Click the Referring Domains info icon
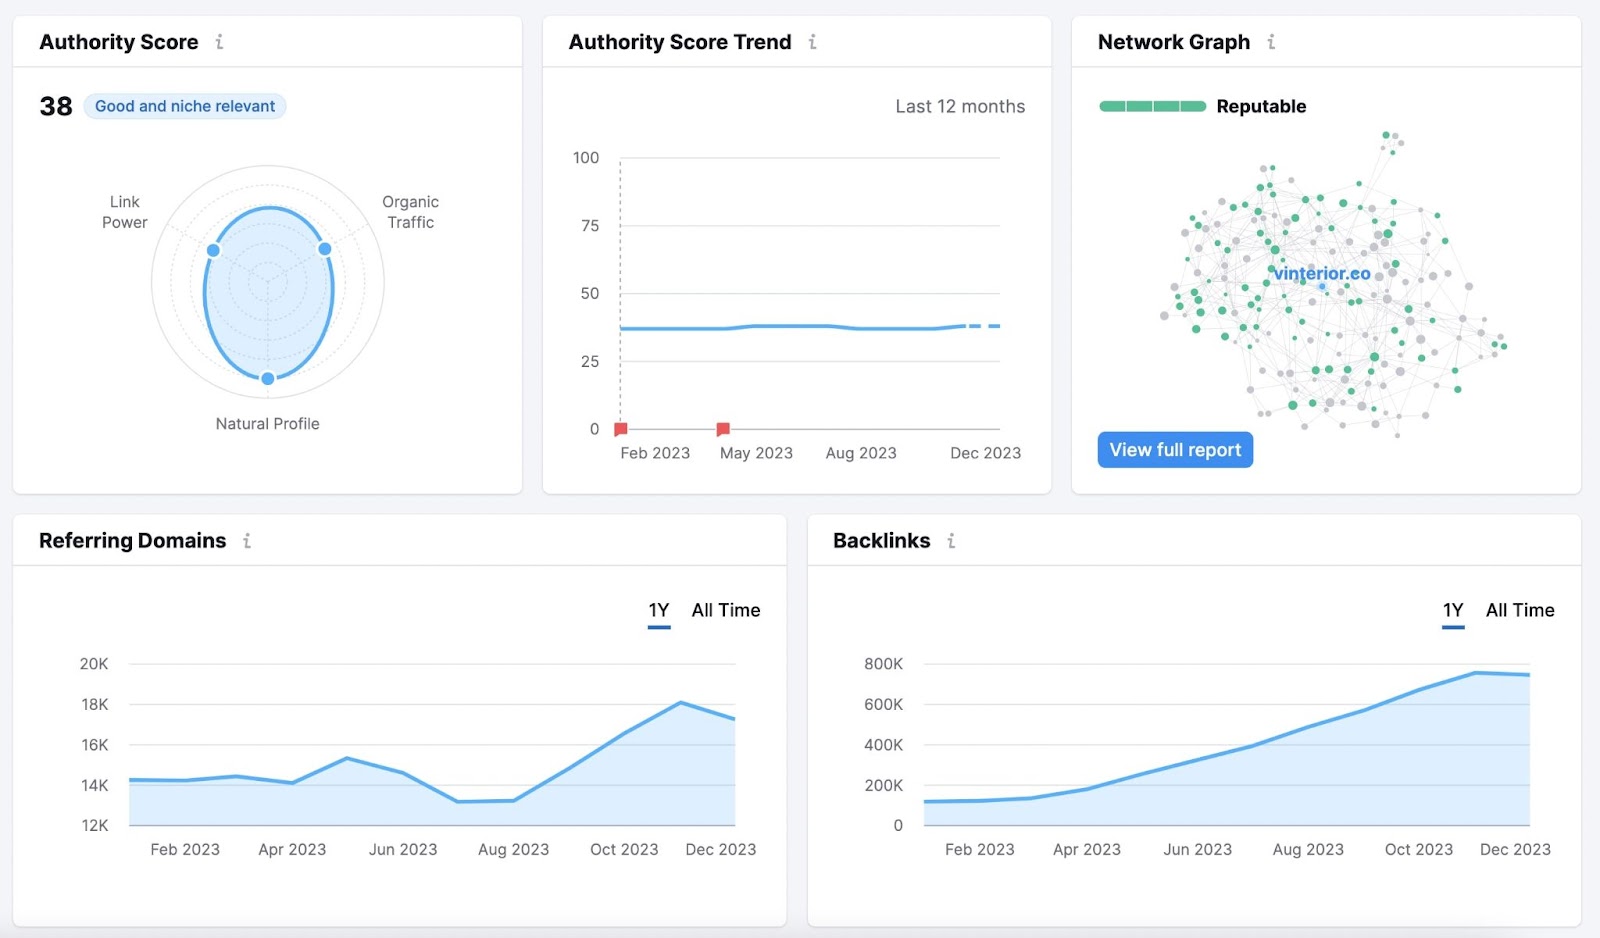The image size is (1600, 938). pos(247,541)
